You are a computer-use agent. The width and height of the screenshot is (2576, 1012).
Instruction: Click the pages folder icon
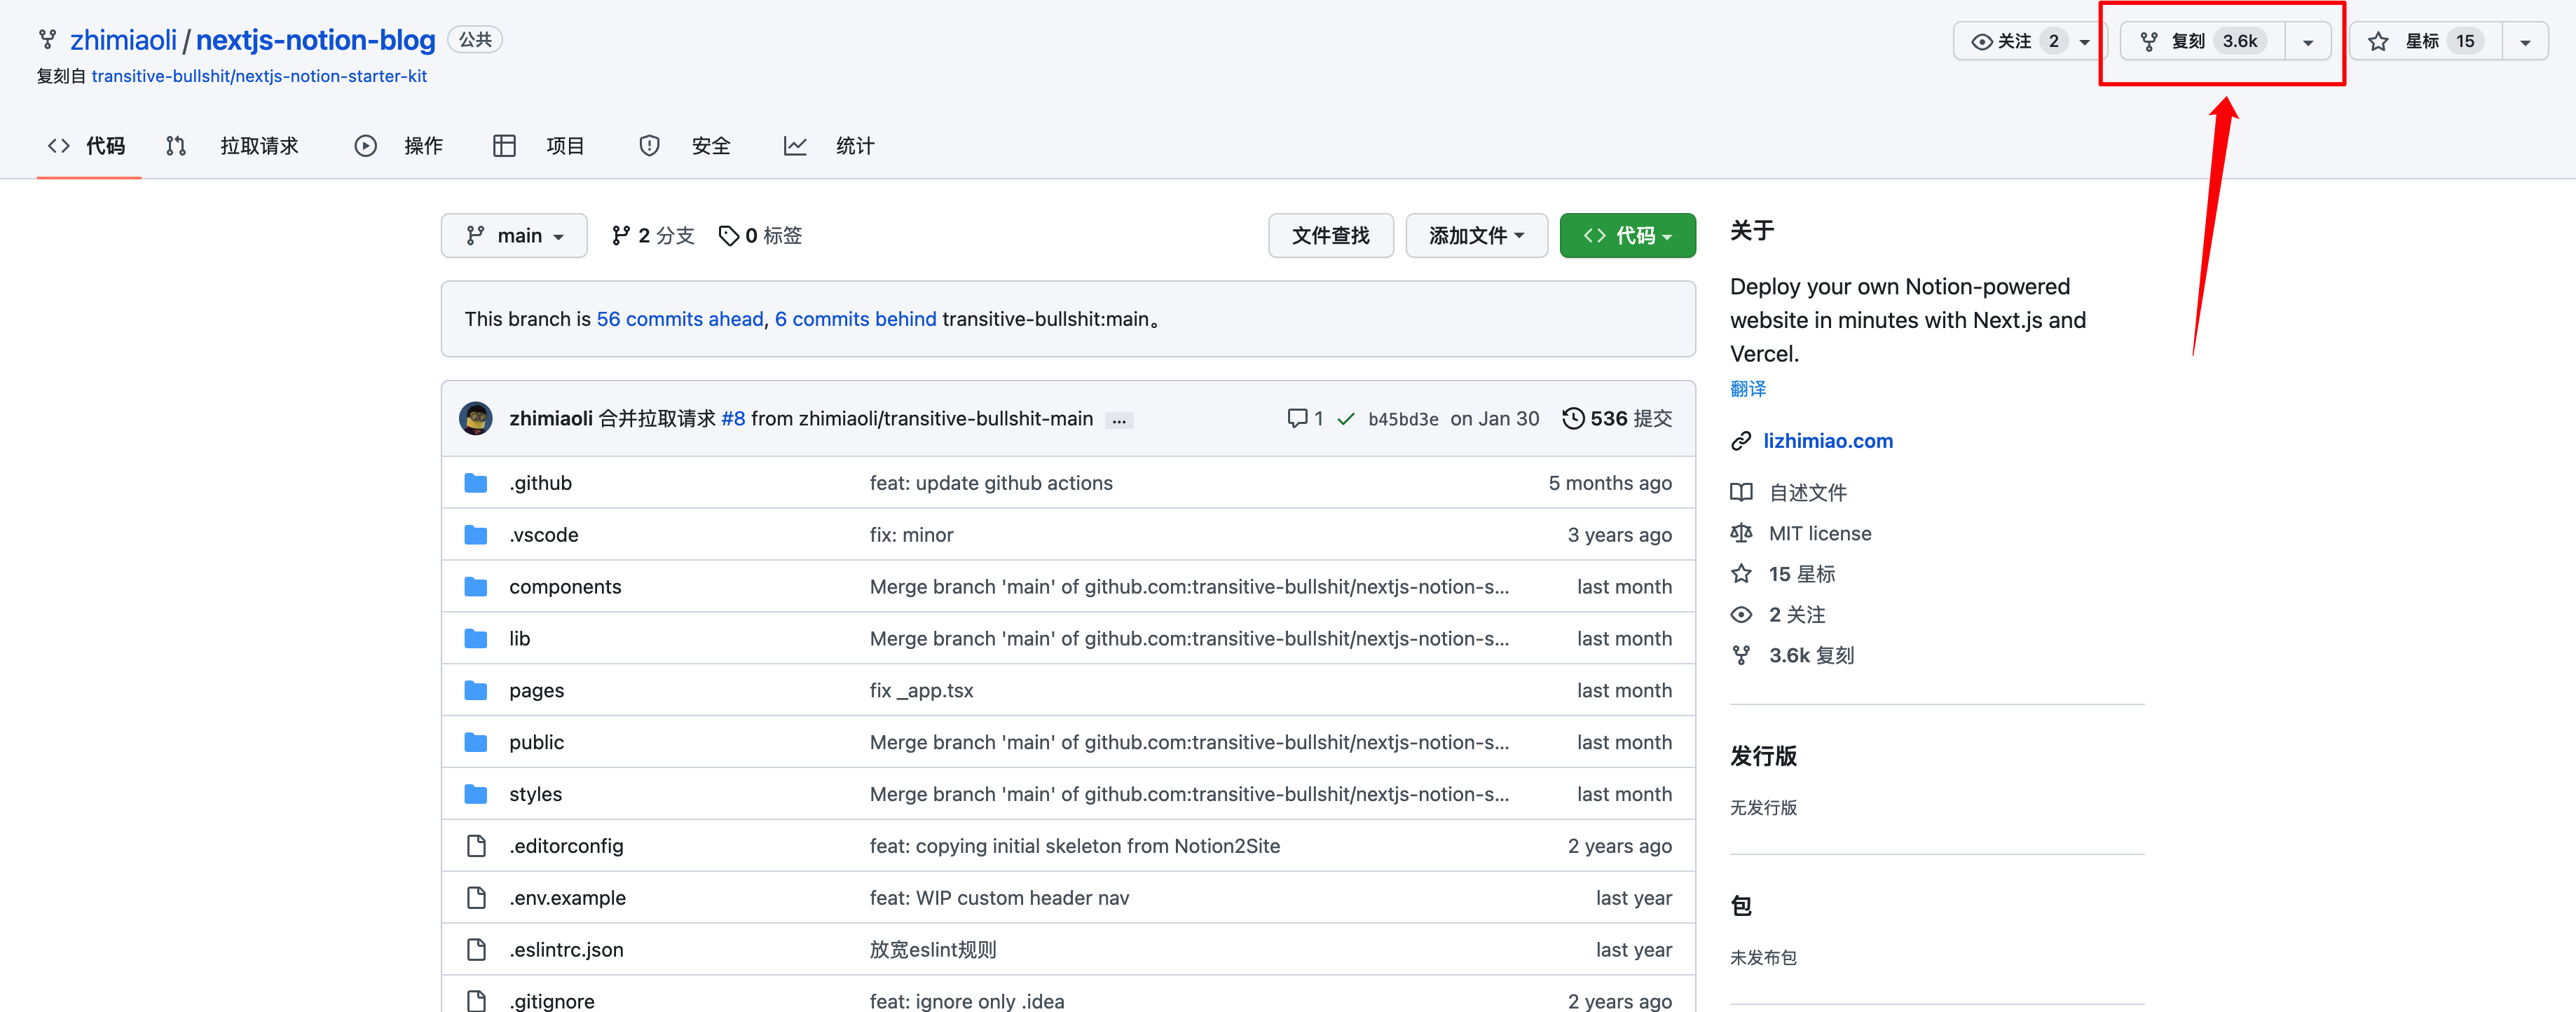(476, 691)
